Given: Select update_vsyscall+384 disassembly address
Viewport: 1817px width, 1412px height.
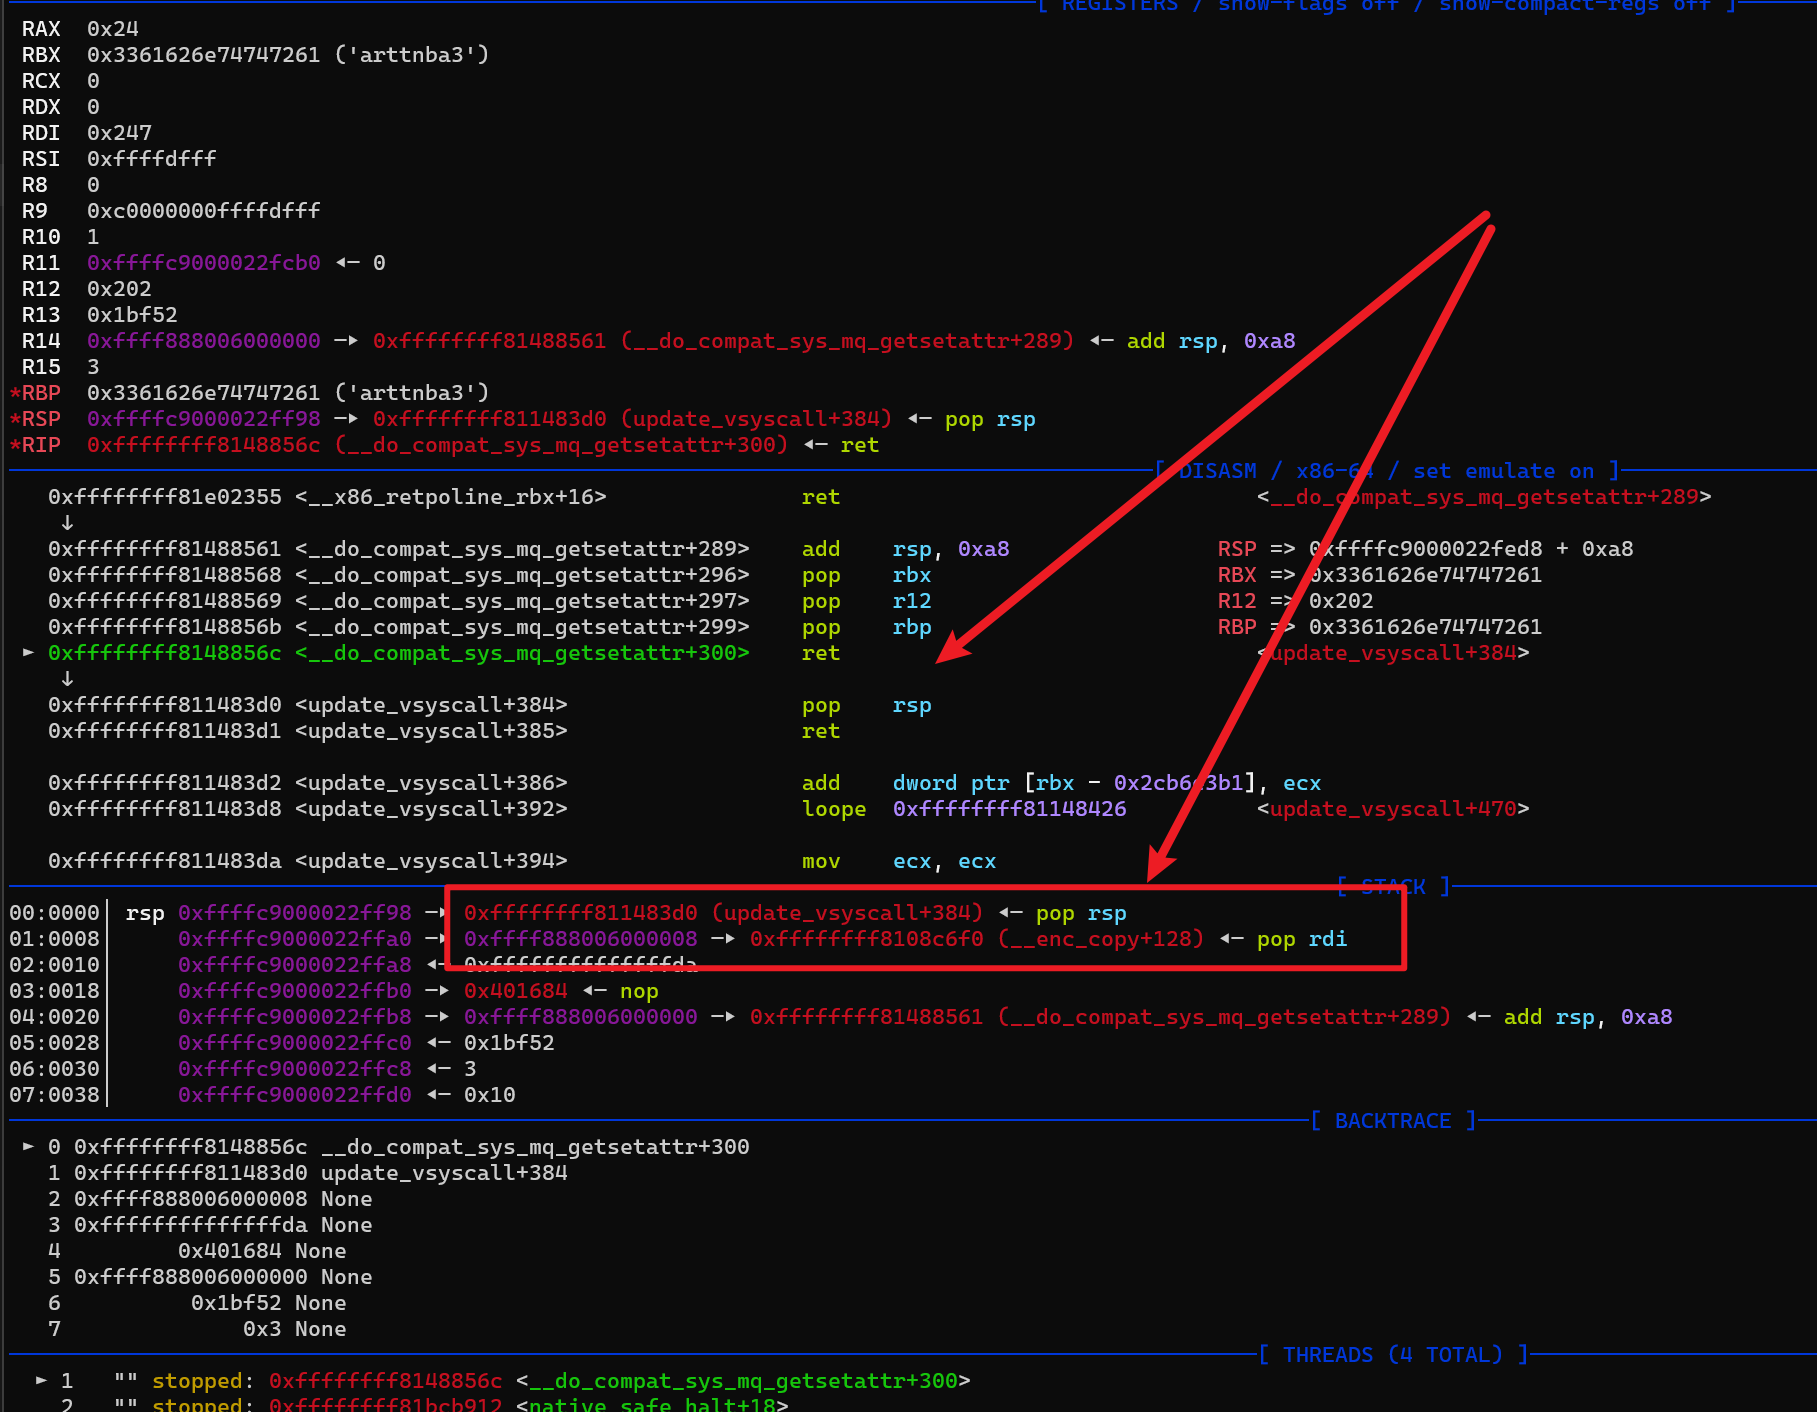Looking at the screenshot, I should 164,705.
